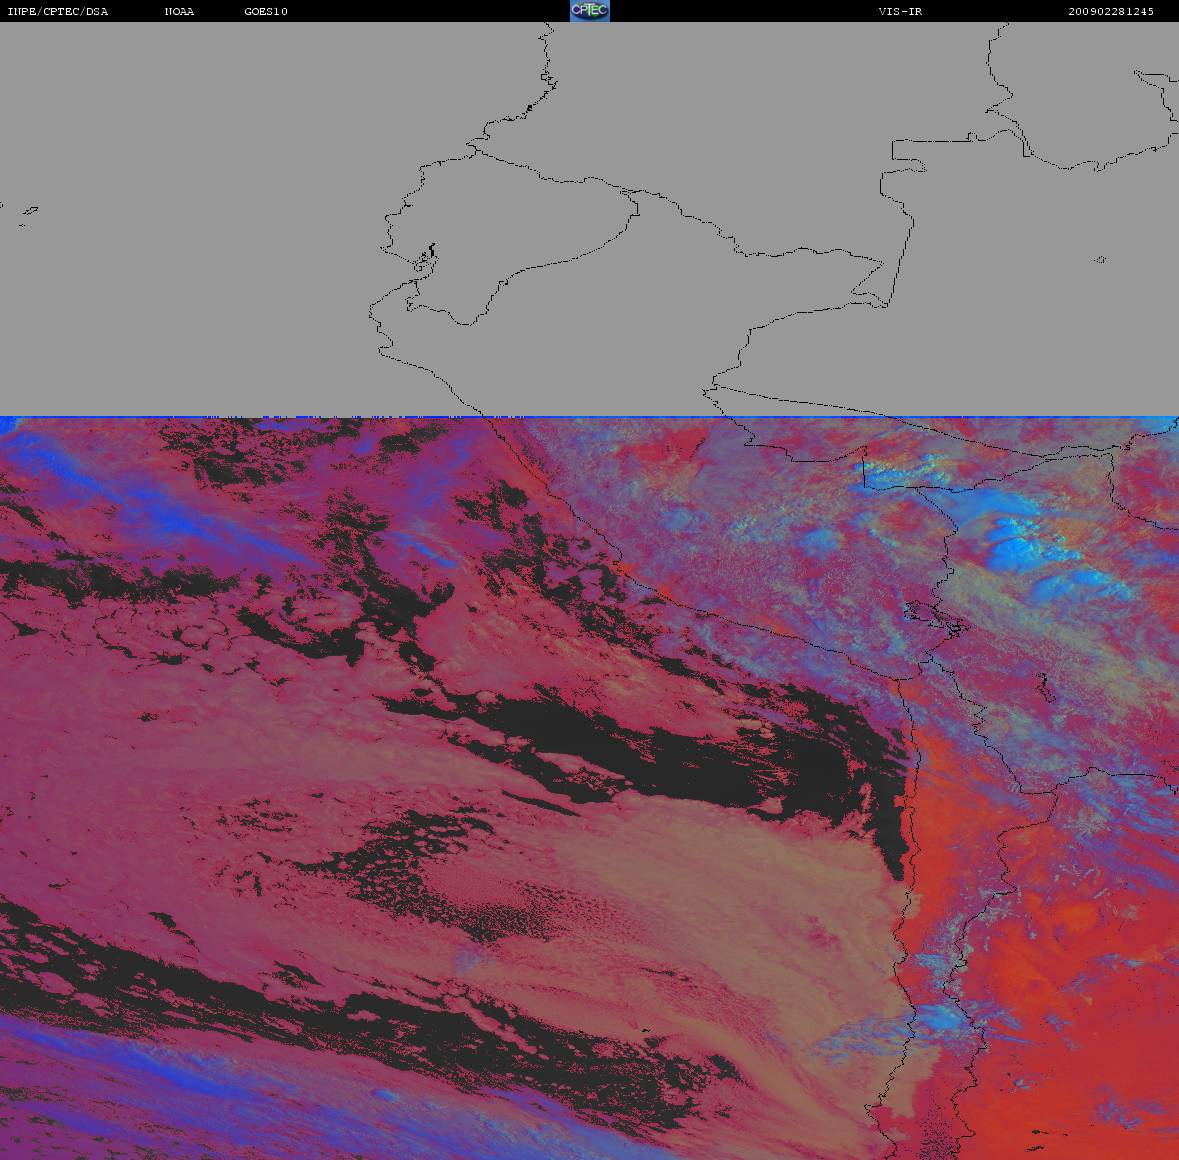Click the NOAA label in the header
Screen dimensions: 1179x1160
(179, 11)
